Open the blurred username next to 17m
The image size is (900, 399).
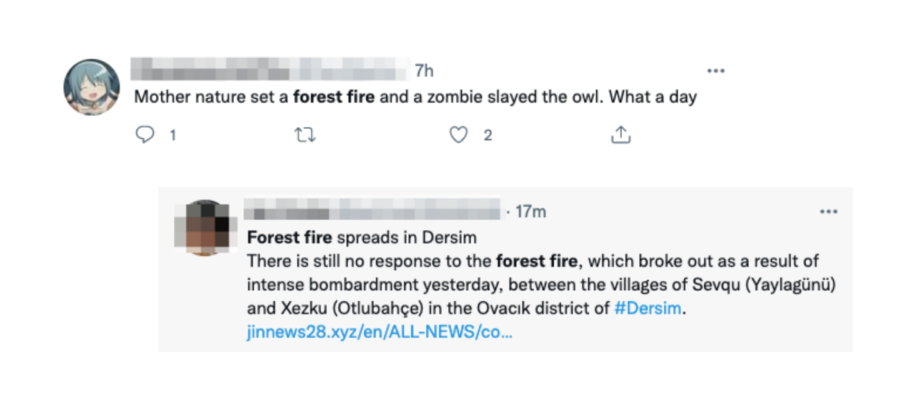[x=374, y=210]
